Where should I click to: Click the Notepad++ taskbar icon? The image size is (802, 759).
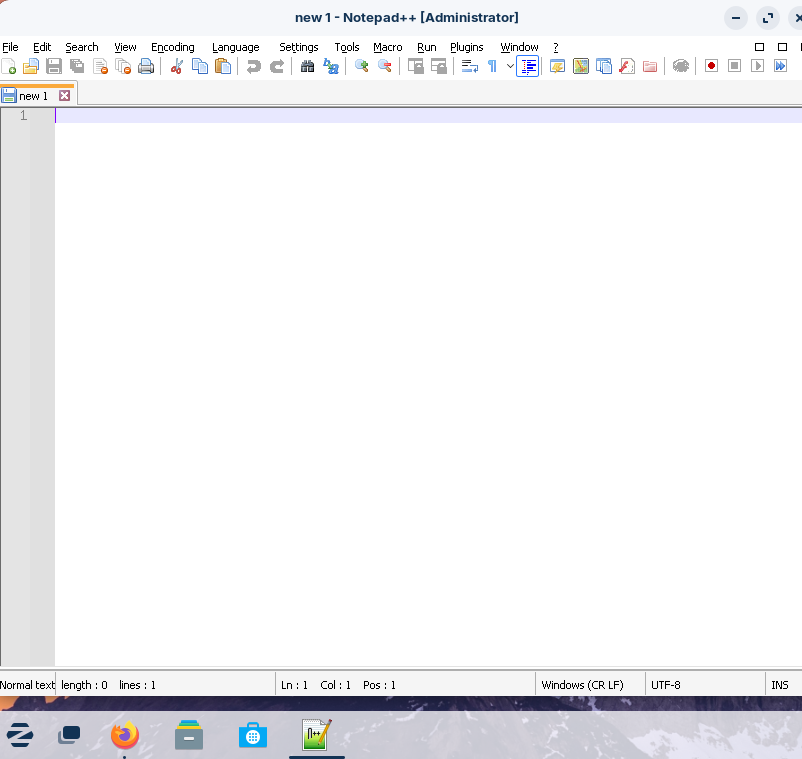(x=317, y=735)
